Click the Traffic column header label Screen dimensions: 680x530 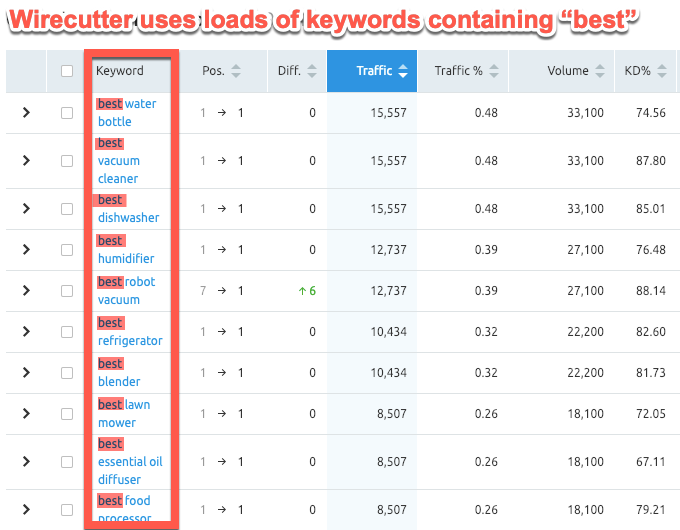pyautogui.click(x=375, y=71)
